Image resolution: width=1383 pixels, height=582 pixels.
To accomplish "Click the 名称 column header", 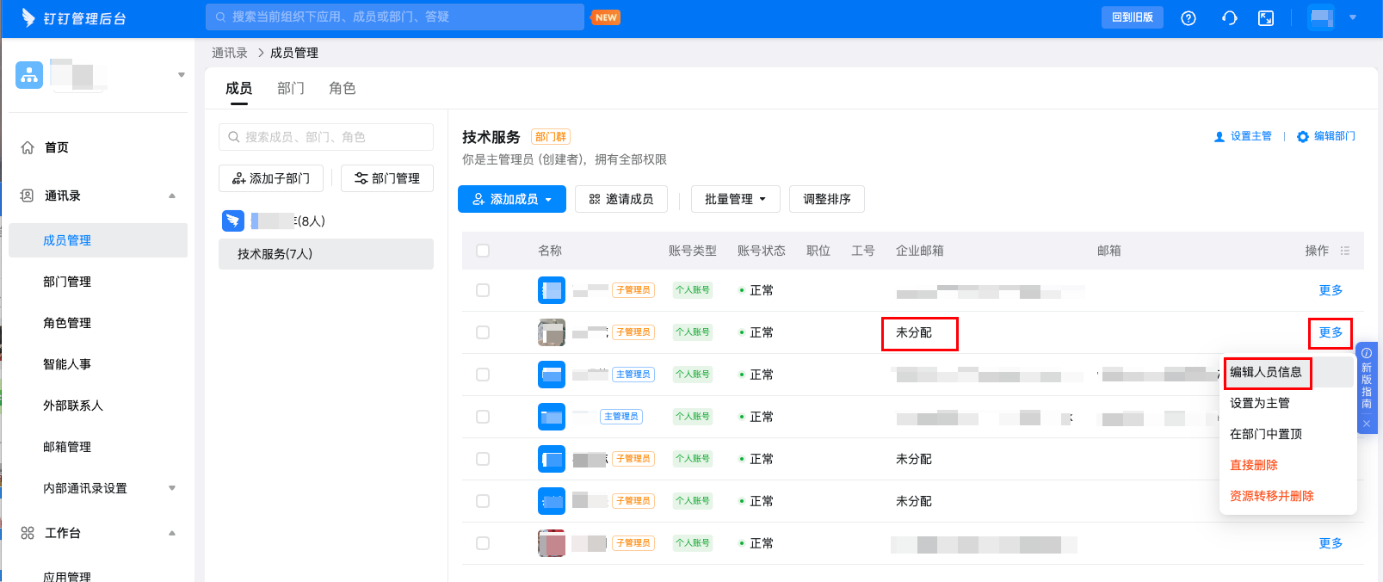I will [x=550, y=251].
